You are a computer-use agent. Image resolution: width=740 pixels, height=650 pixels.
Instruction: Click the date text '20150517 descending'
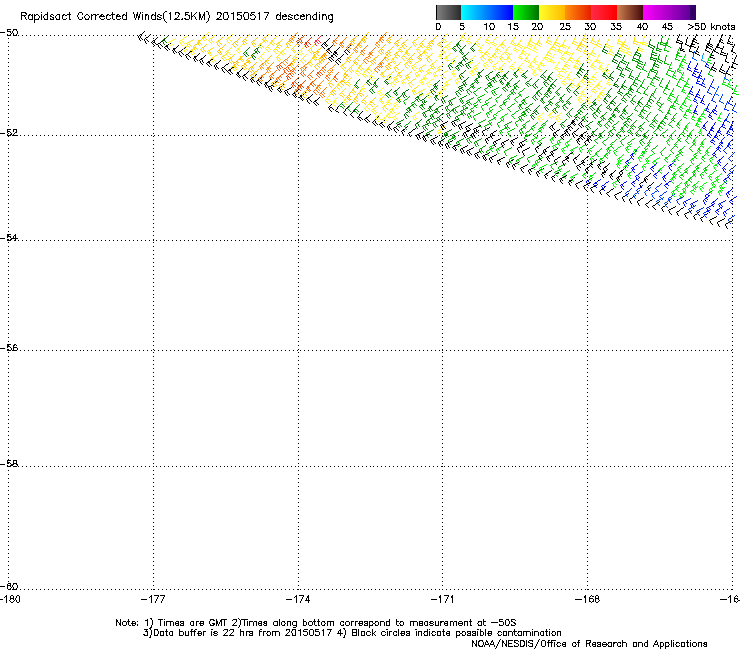275,17
